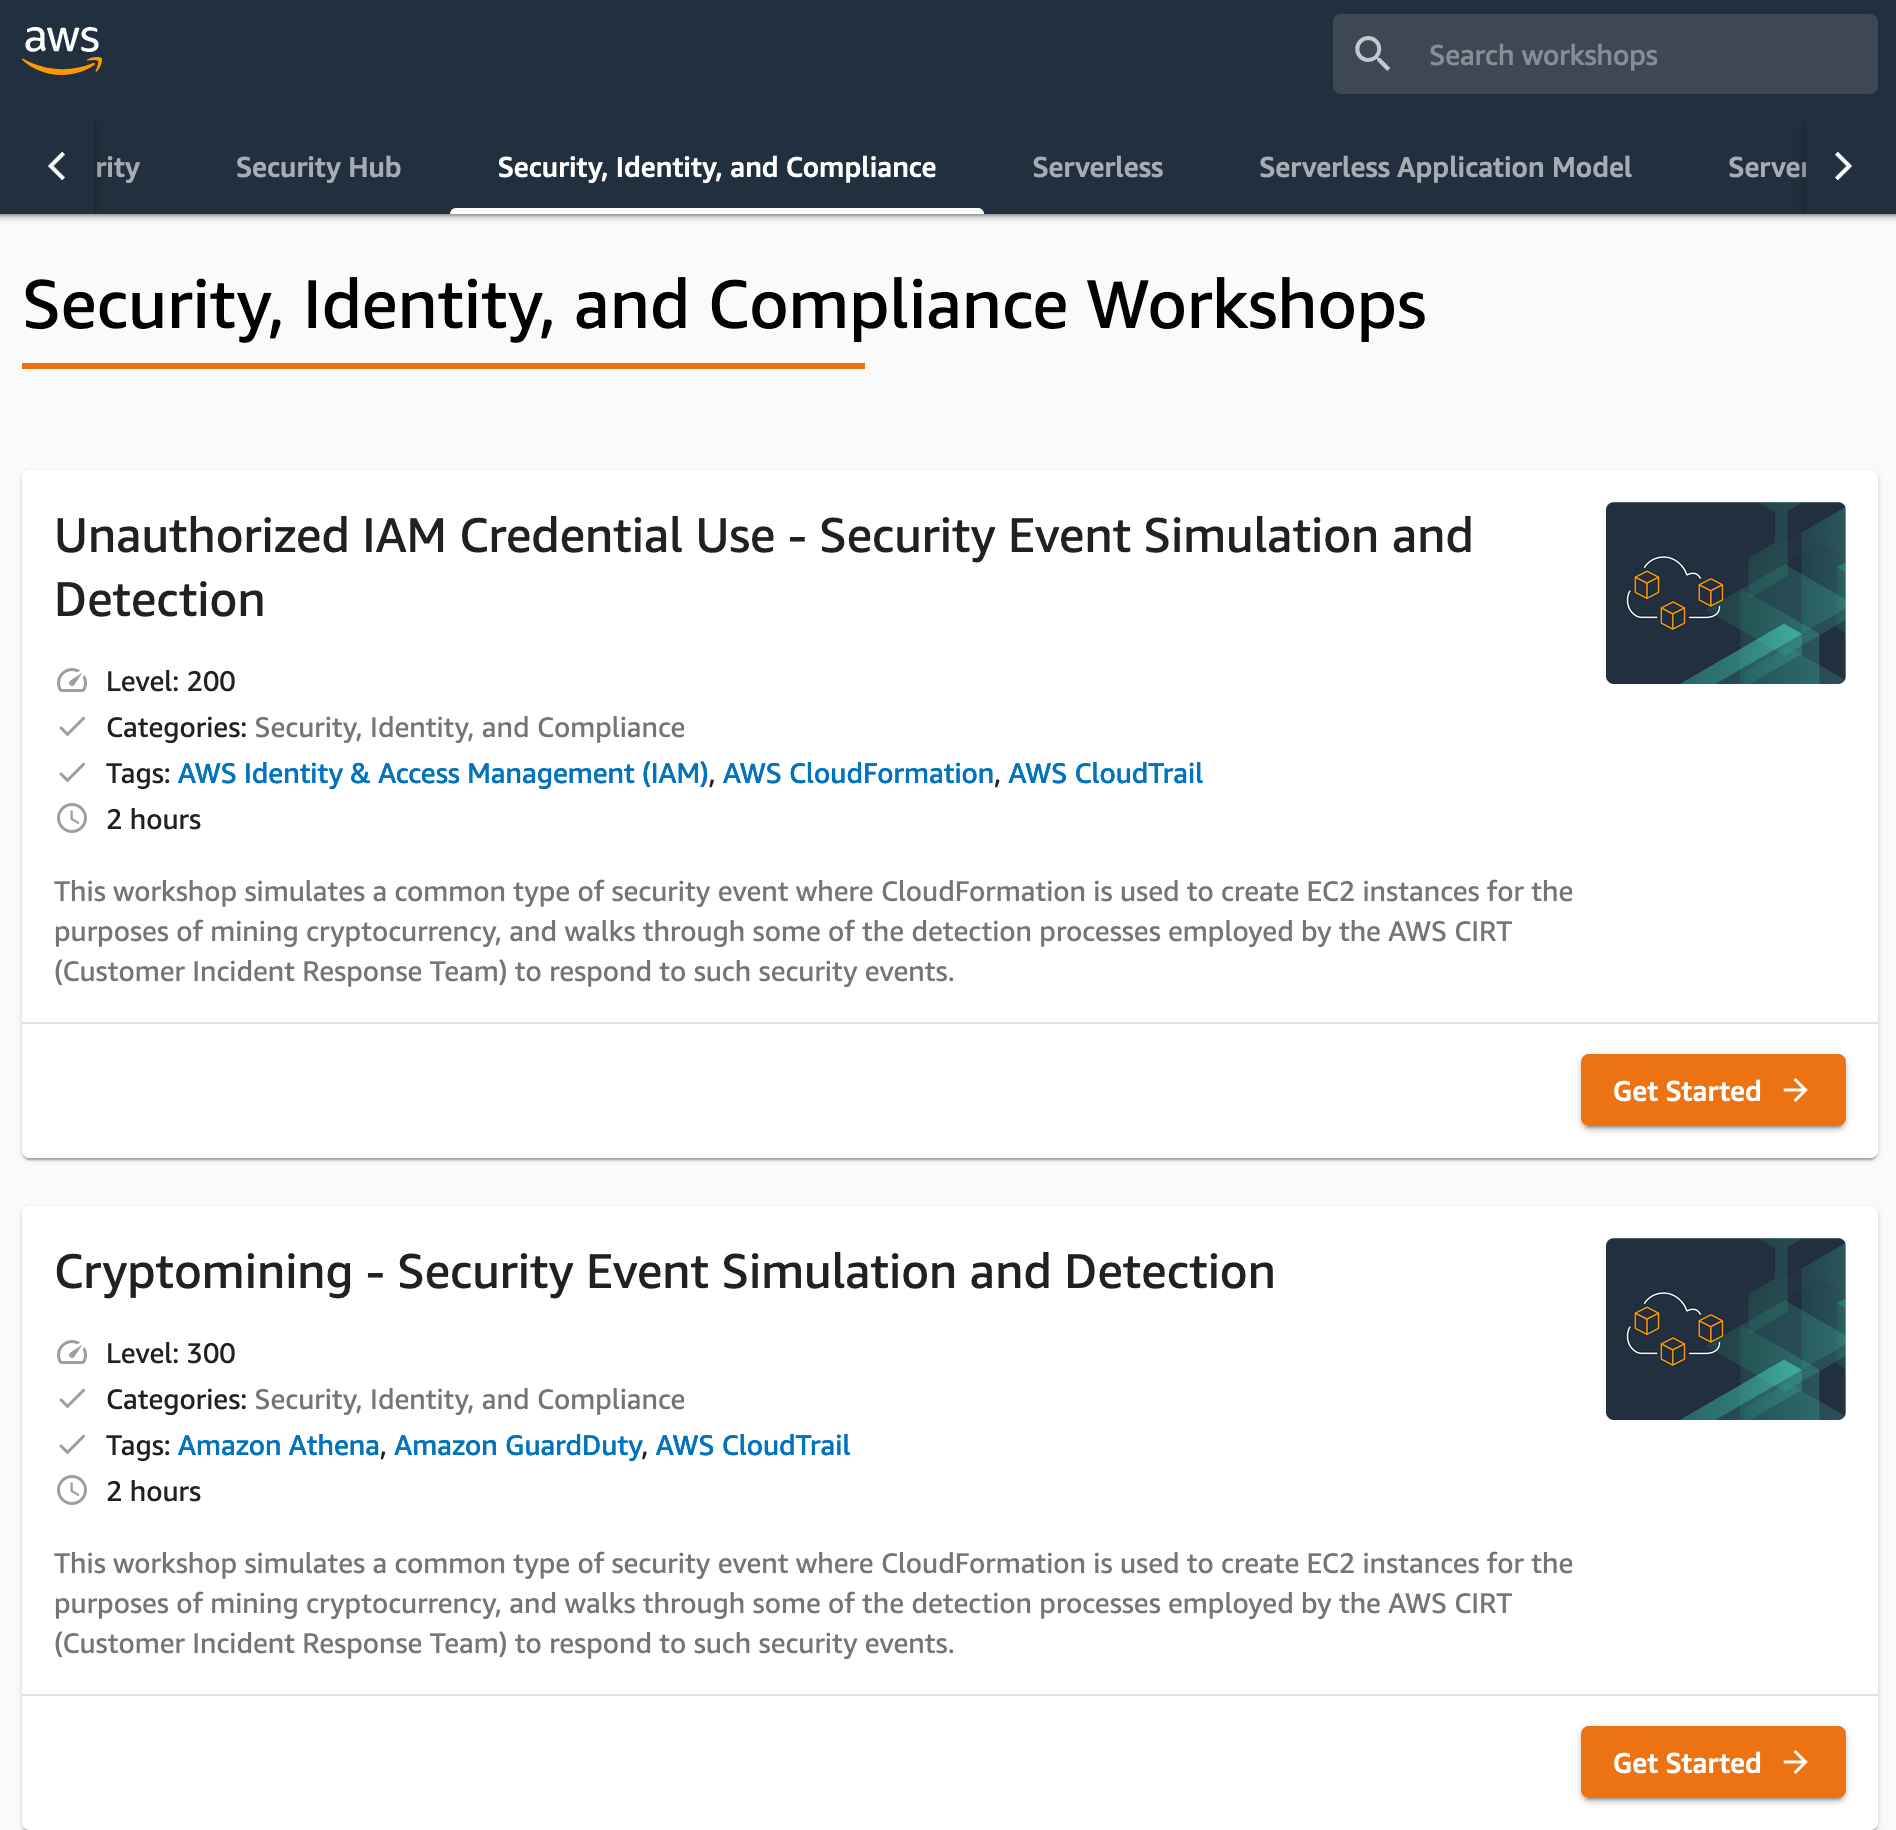1896x1830 pixels.
Task: Click Tags checkmark in Cryptomining card
Action: (72, 1445)
